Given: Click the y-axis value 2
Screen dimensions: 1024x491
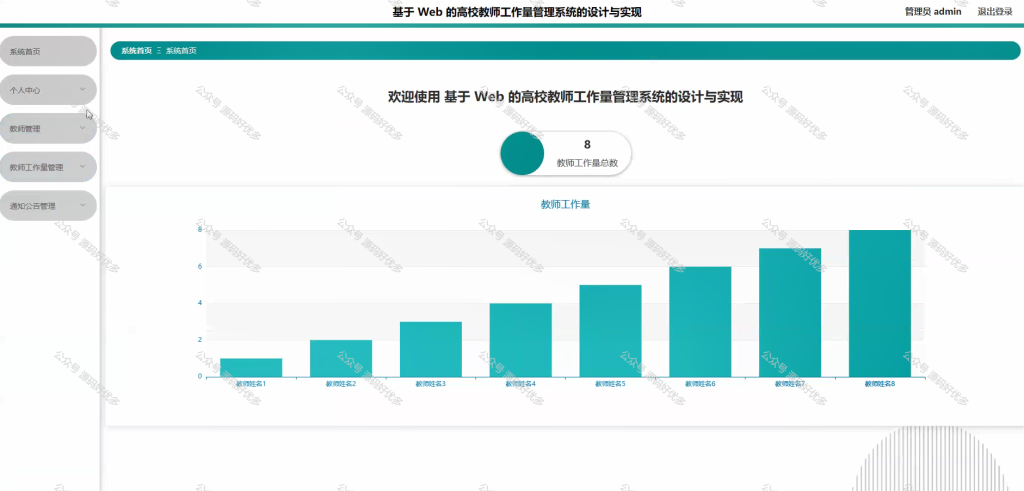Looking at the screenshot, I should point(200,340).
